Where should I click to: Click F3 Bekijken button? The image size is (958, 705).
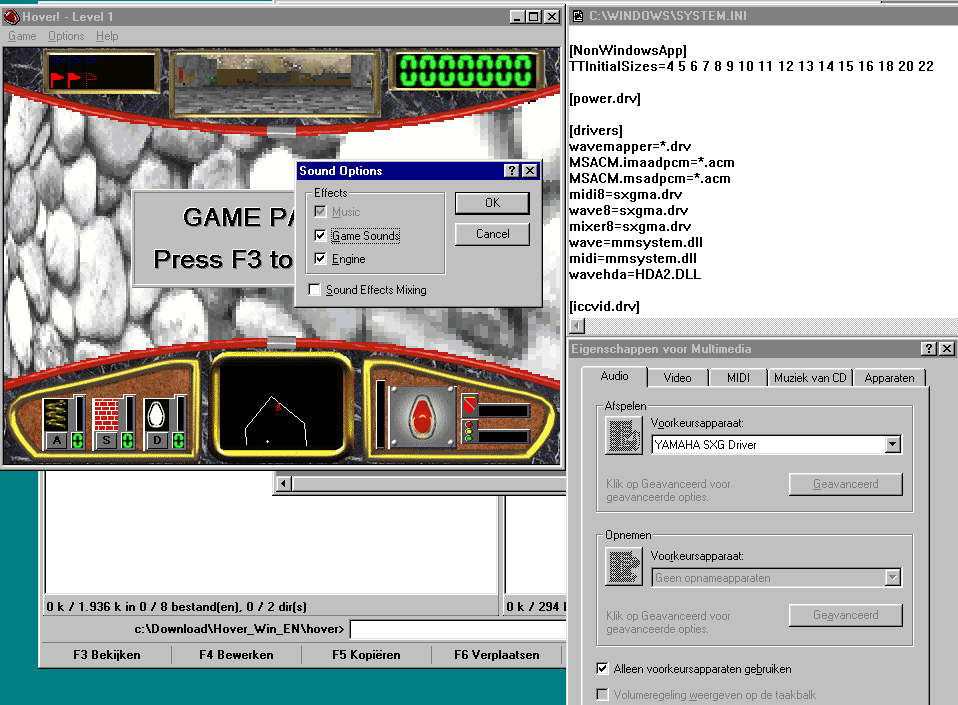(x=106, y=655)
